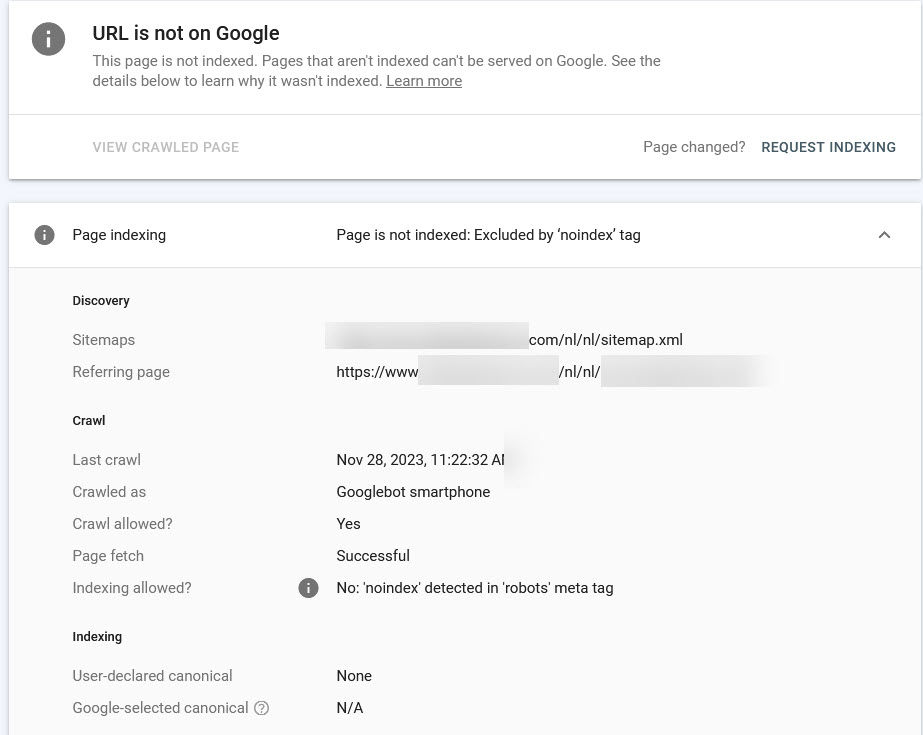Screen dimensions: 923x735
Task: Click the 'No: noindex detected in robots meta tag' text
Action: [475, 588]
